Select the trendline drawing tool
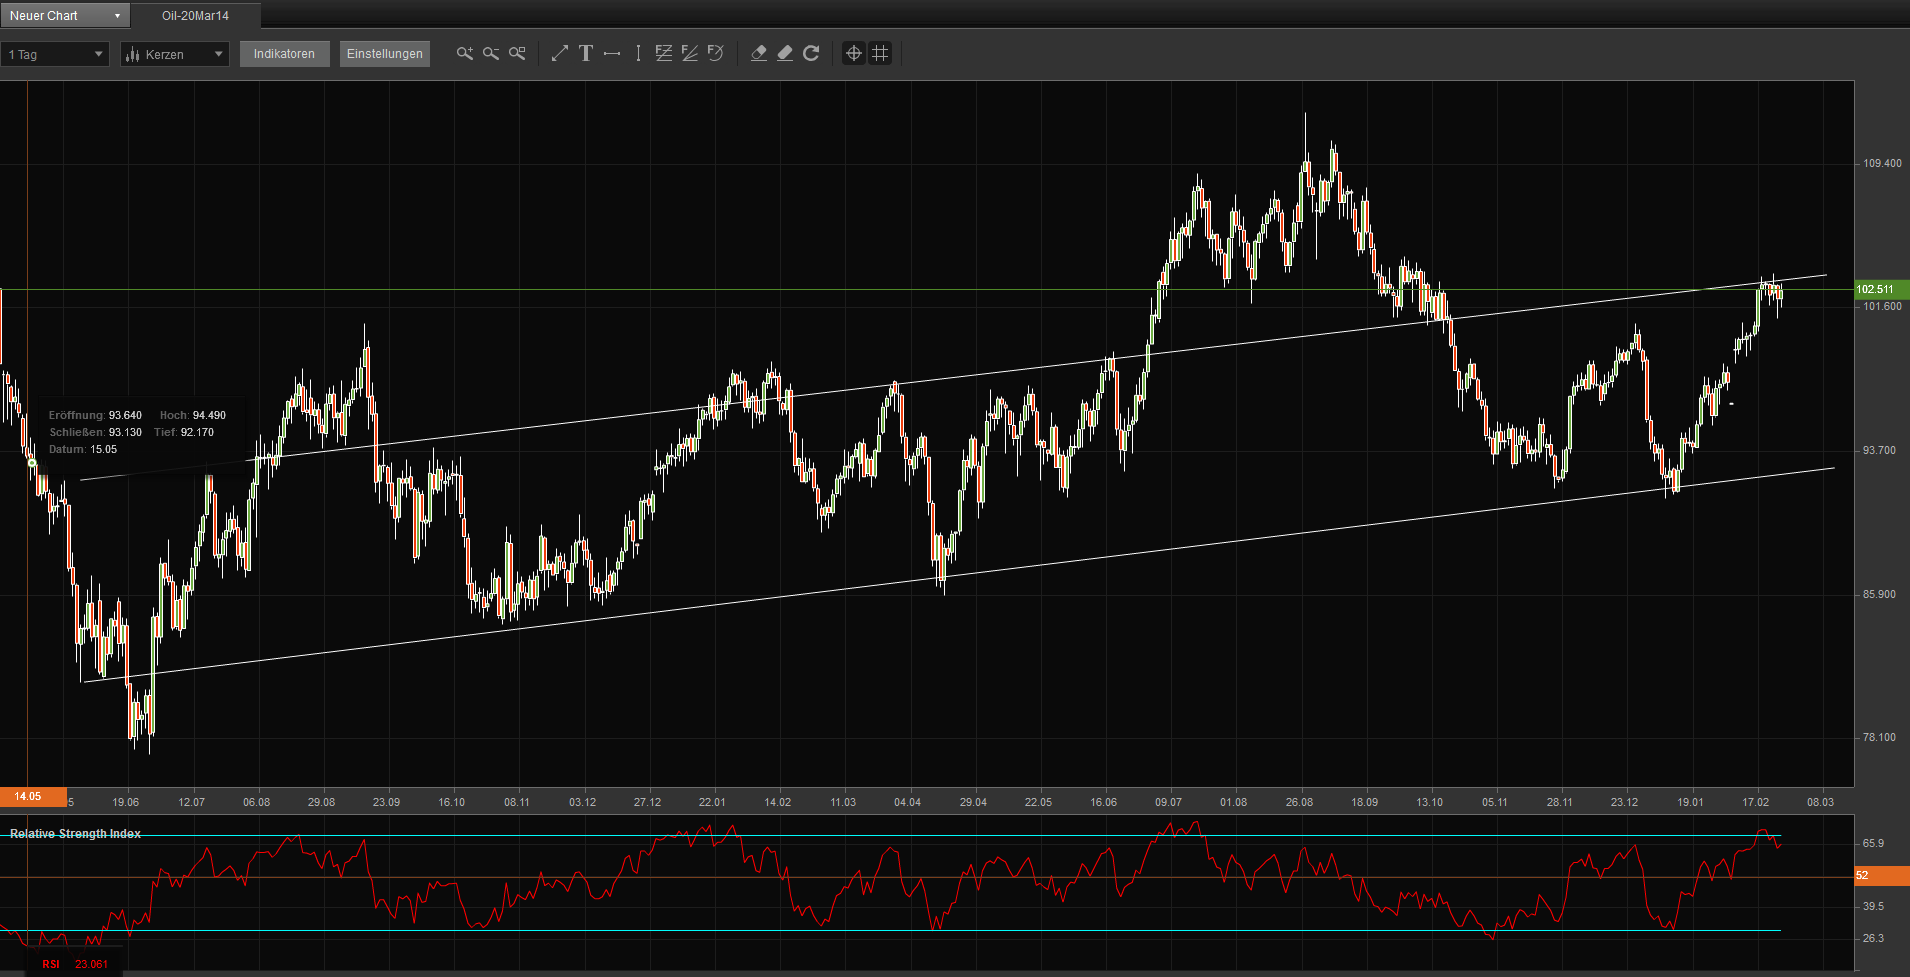The width and height of the screenshot is (1910, 977). coord(560,53)
